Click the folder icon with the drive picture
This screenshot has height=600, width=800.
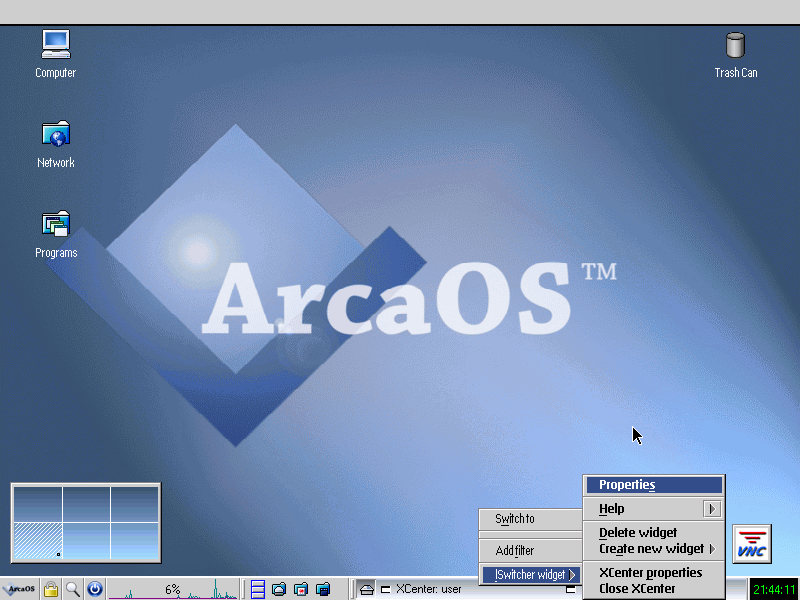(x=279, y=589)
